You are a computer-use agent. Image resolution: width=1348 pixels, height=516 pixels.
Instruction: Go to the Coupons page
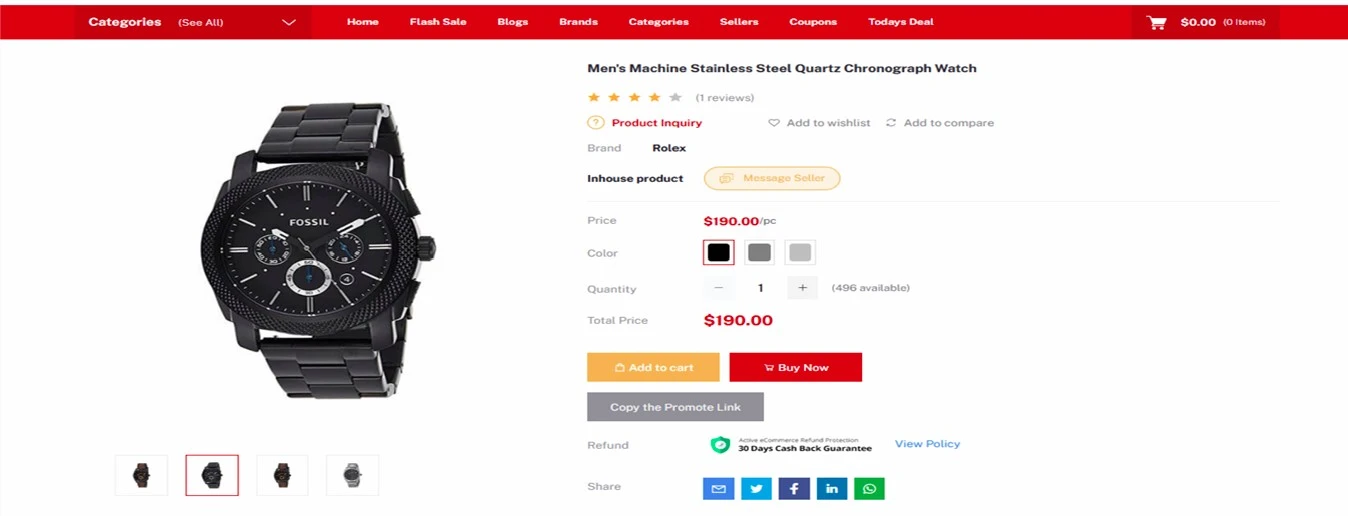(x=812, y=22)
